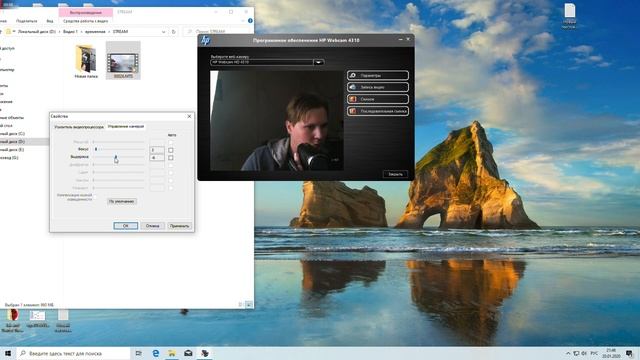
Task: Click the HP webcam taskbar icon
Action: [x=205, y=353]
